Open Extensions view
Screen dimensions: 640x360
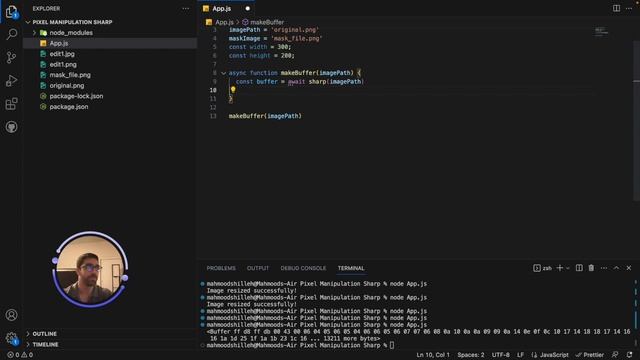tap(11, 104)
